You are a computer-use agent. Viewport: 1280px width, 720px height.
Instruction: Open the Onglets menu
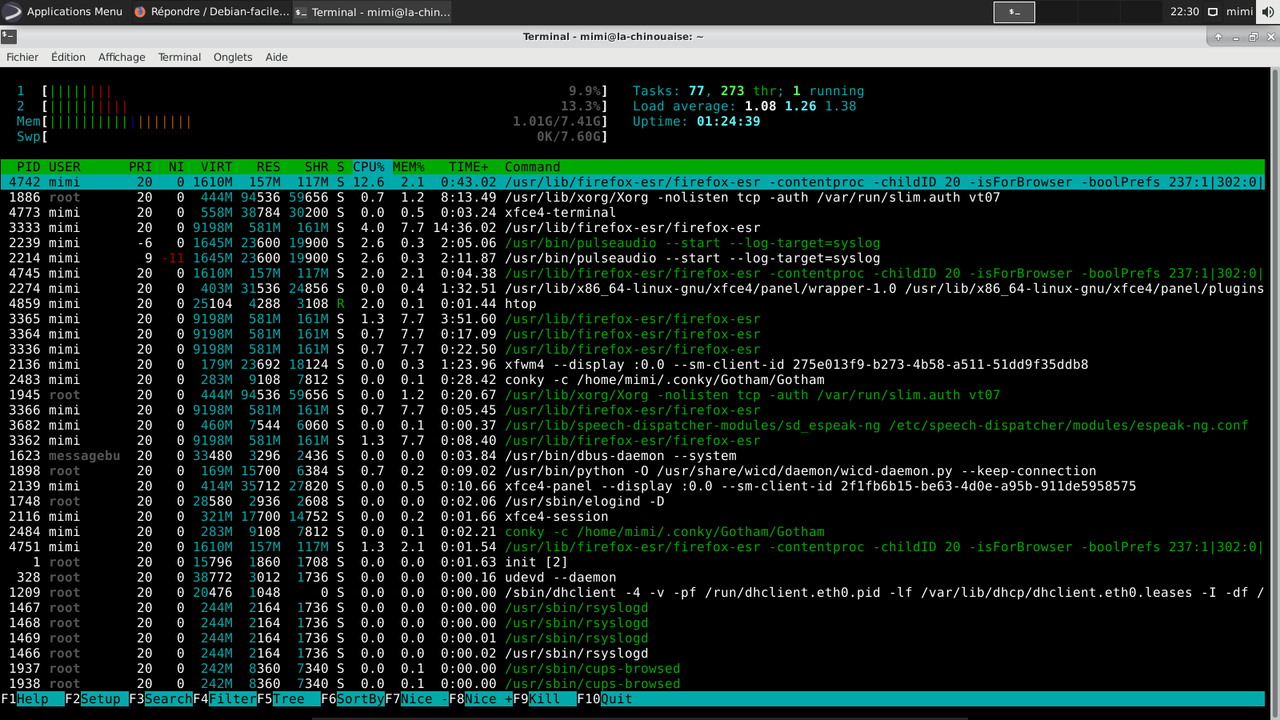(233, 57)
